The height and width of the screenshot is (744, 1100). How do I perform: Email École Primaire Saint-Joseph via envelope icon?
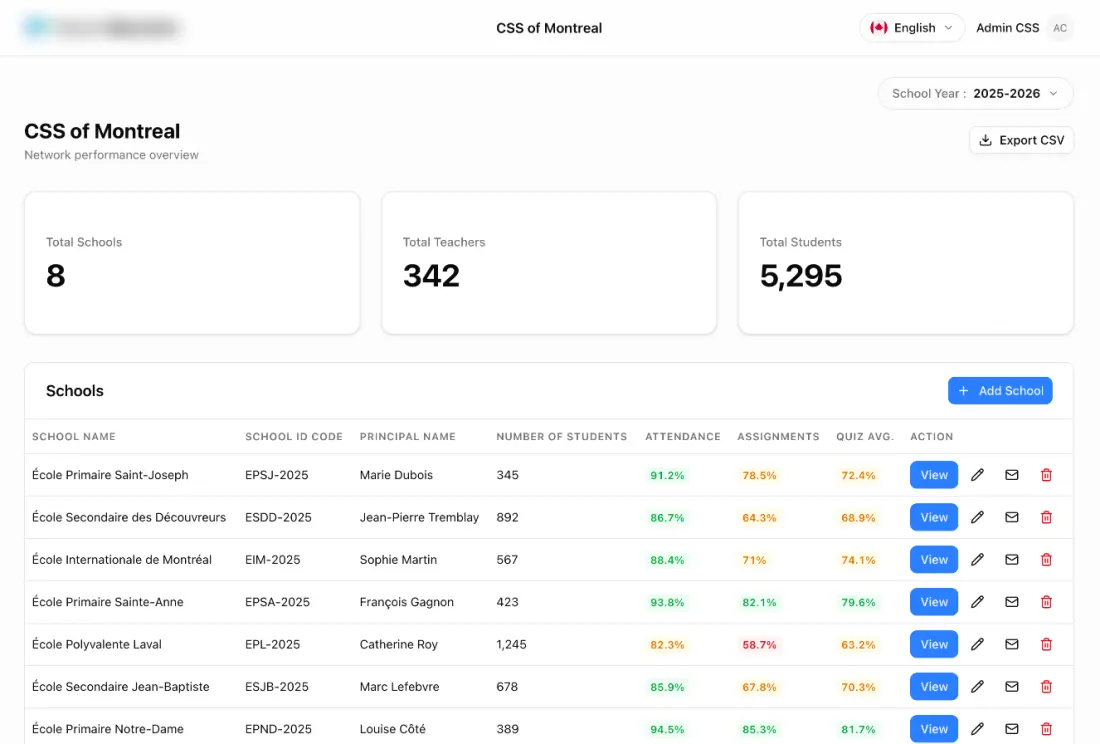pos(1012,475)
